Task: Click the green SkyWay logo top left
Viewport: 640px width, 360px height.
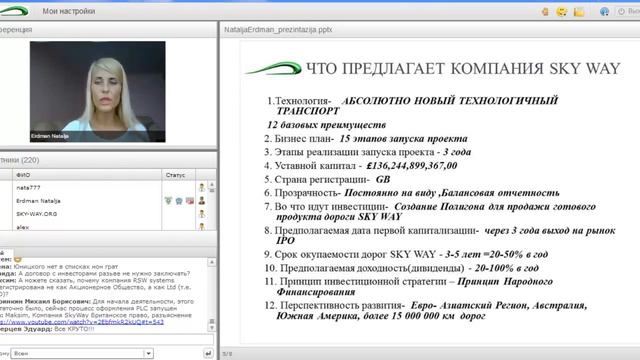Action: point(14,11)
